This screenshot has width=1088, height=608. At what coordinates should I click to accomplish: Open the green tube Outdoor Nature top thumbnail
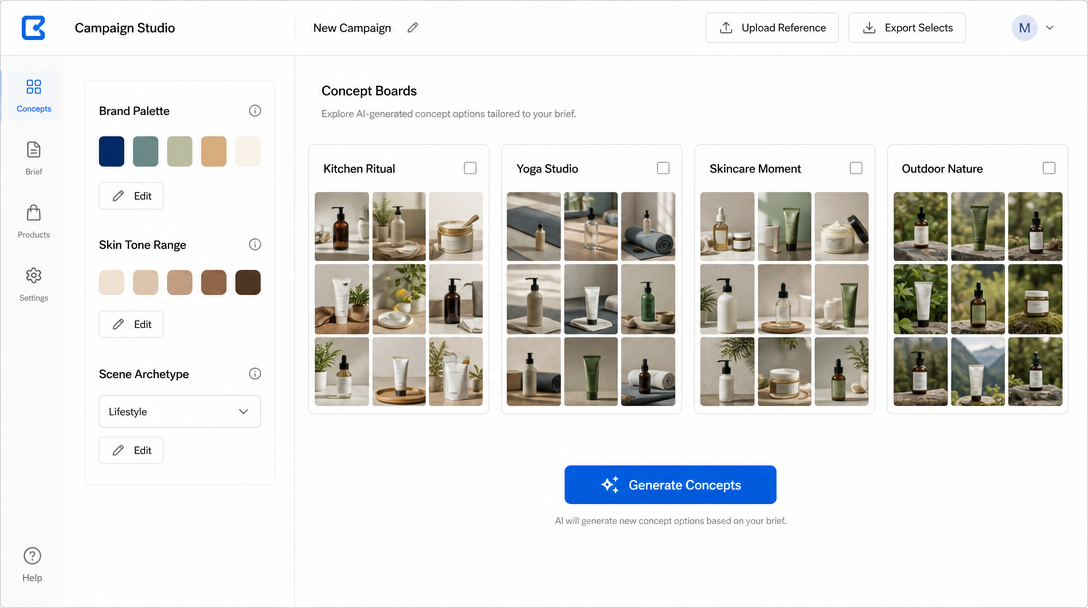pos(978,226)
